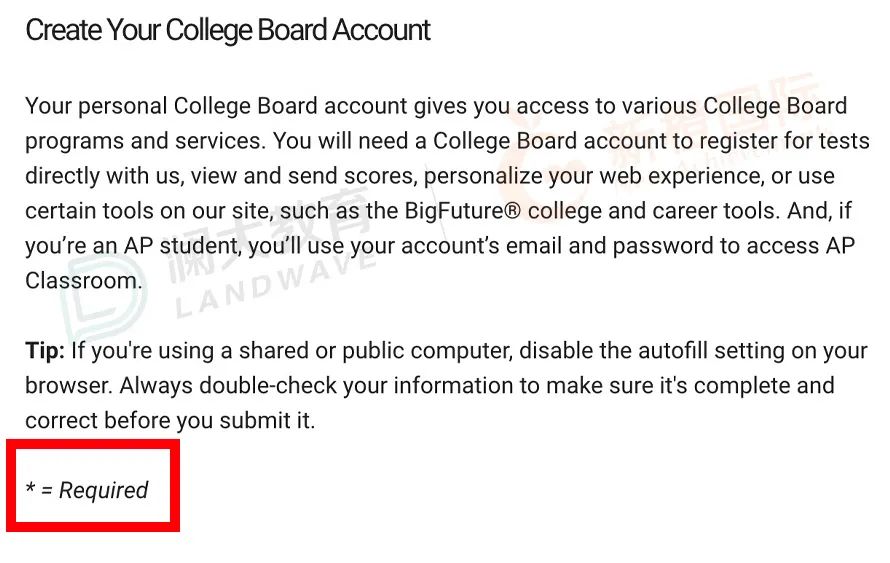The height and width of the screenshot is (563, 890).
Task: Click the word "Classroom." ending the first paragraph
Action: pos(83,280)
